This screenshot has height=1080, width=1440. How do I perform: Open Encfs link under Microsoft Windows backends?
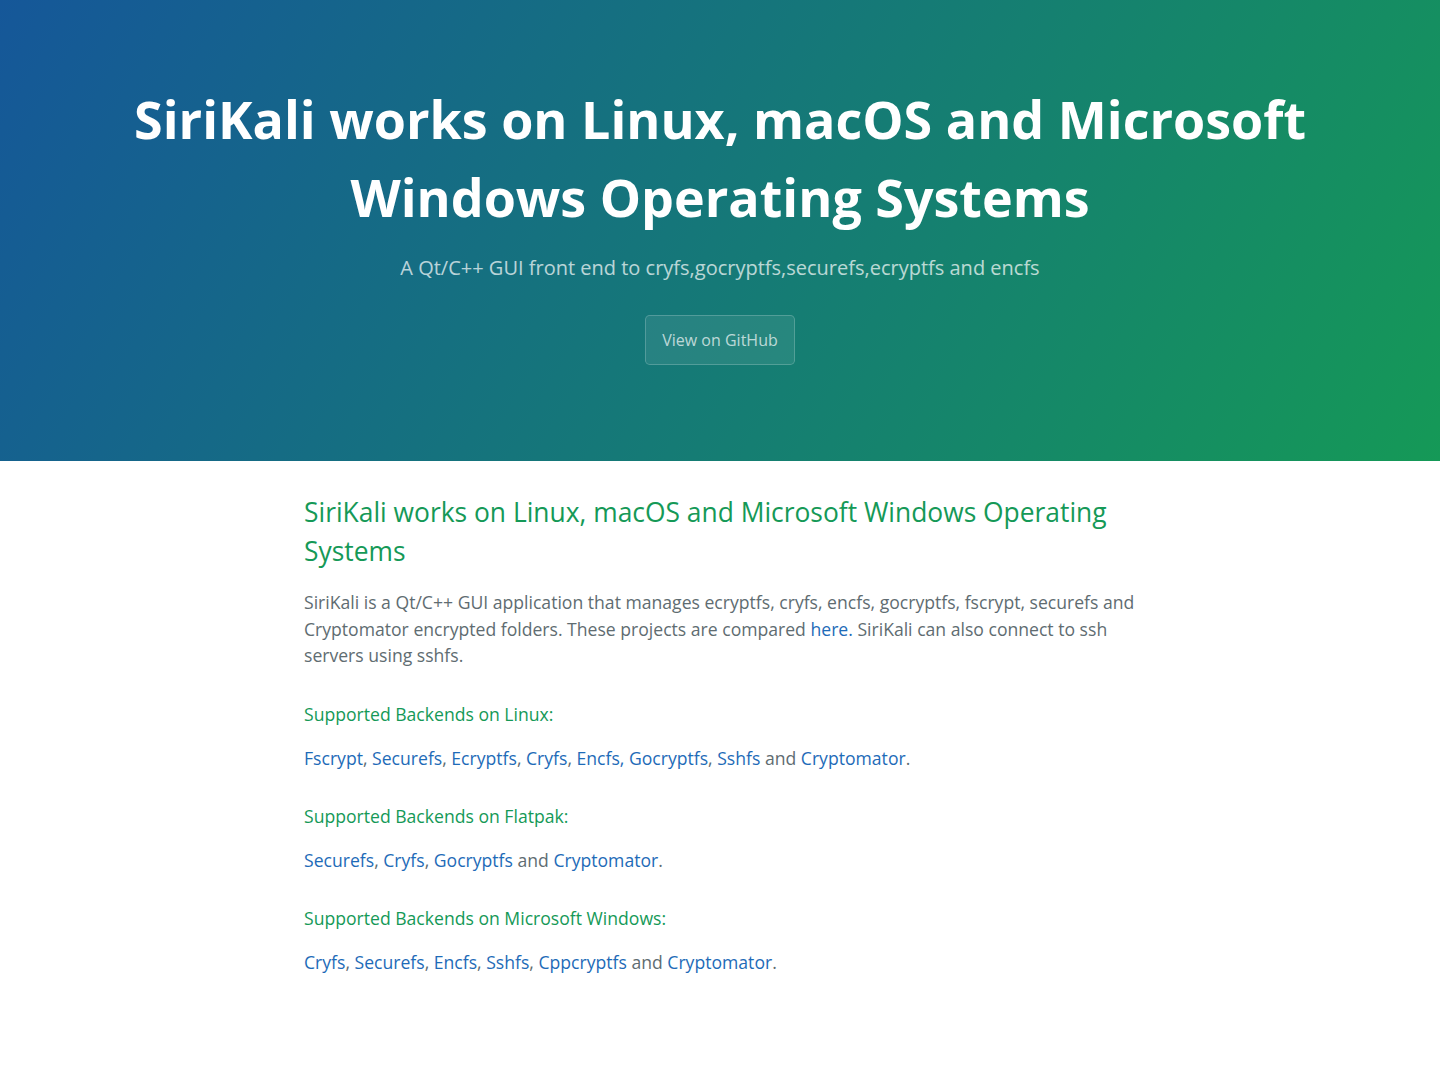click(455, 963)
